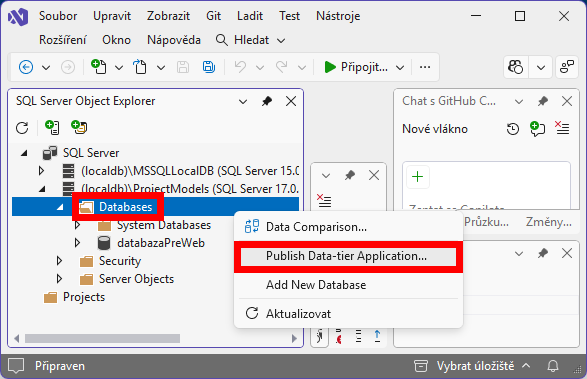Click the Nové vlákno thread title
Viewport: 587px width, 379px height.
coord(435,129)
